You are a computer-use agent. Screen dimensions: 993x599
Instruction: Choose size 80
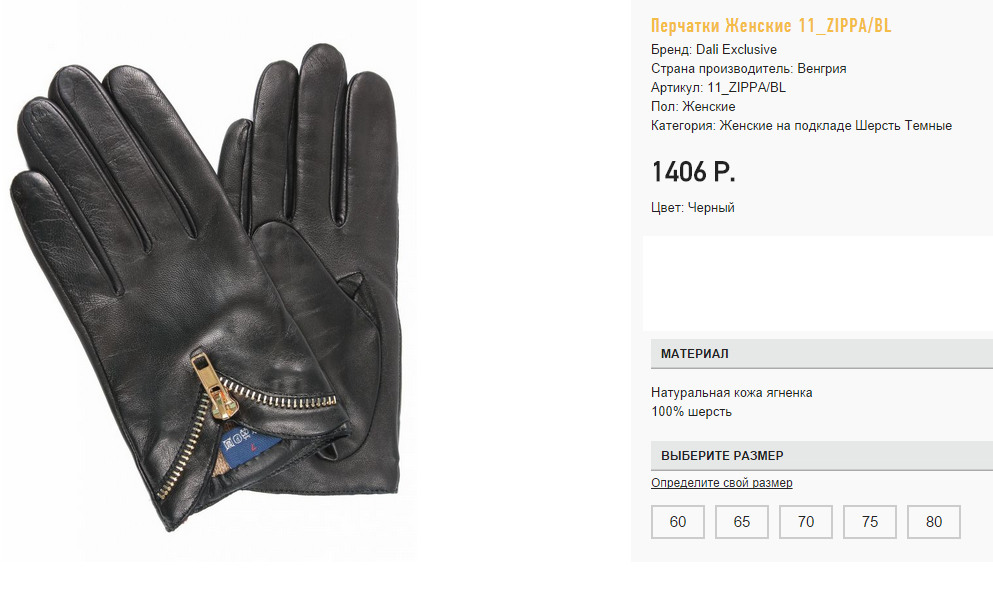tap(933, 522)
